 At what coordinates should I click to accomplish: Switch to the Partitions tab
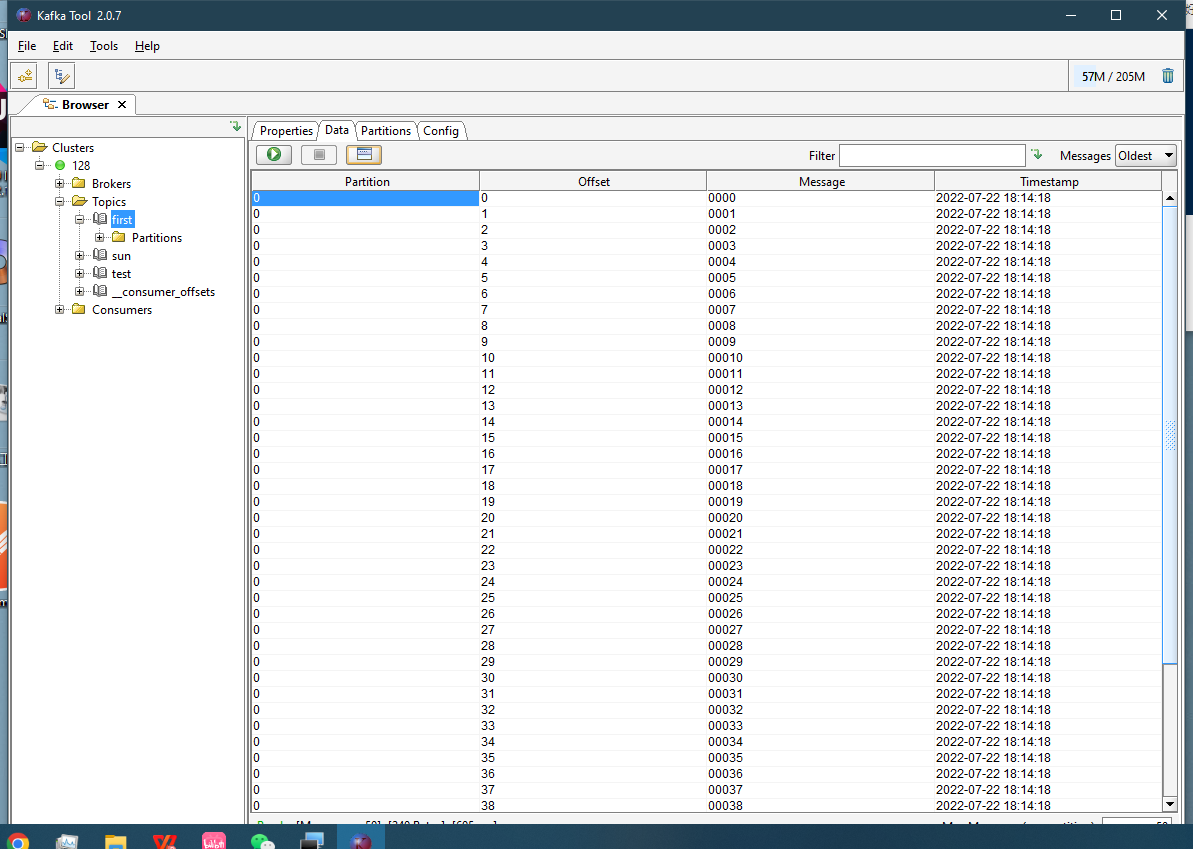tap(385, 131)
